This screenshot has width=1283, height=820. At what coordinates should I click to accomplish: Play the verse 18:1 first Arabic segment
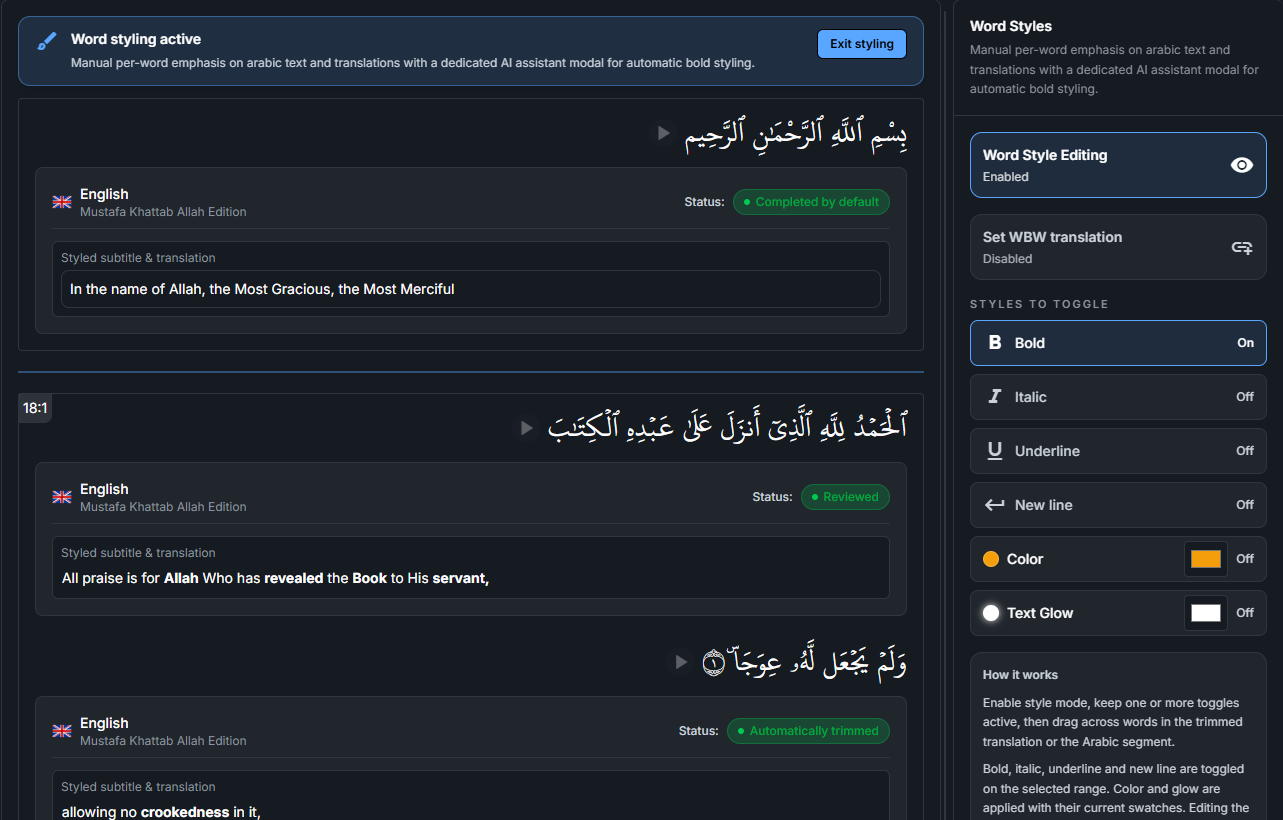[x=526, y=428]
